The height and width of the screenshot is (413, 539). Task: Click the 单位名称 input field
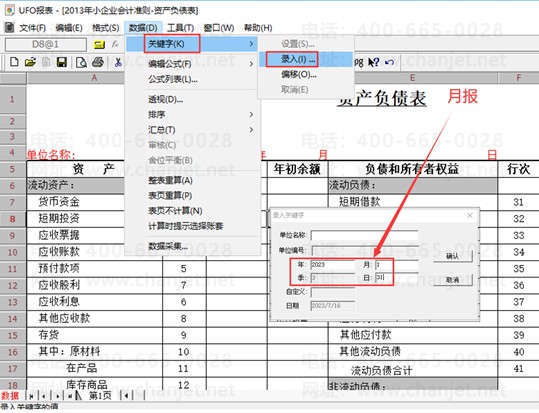point(364,235)
